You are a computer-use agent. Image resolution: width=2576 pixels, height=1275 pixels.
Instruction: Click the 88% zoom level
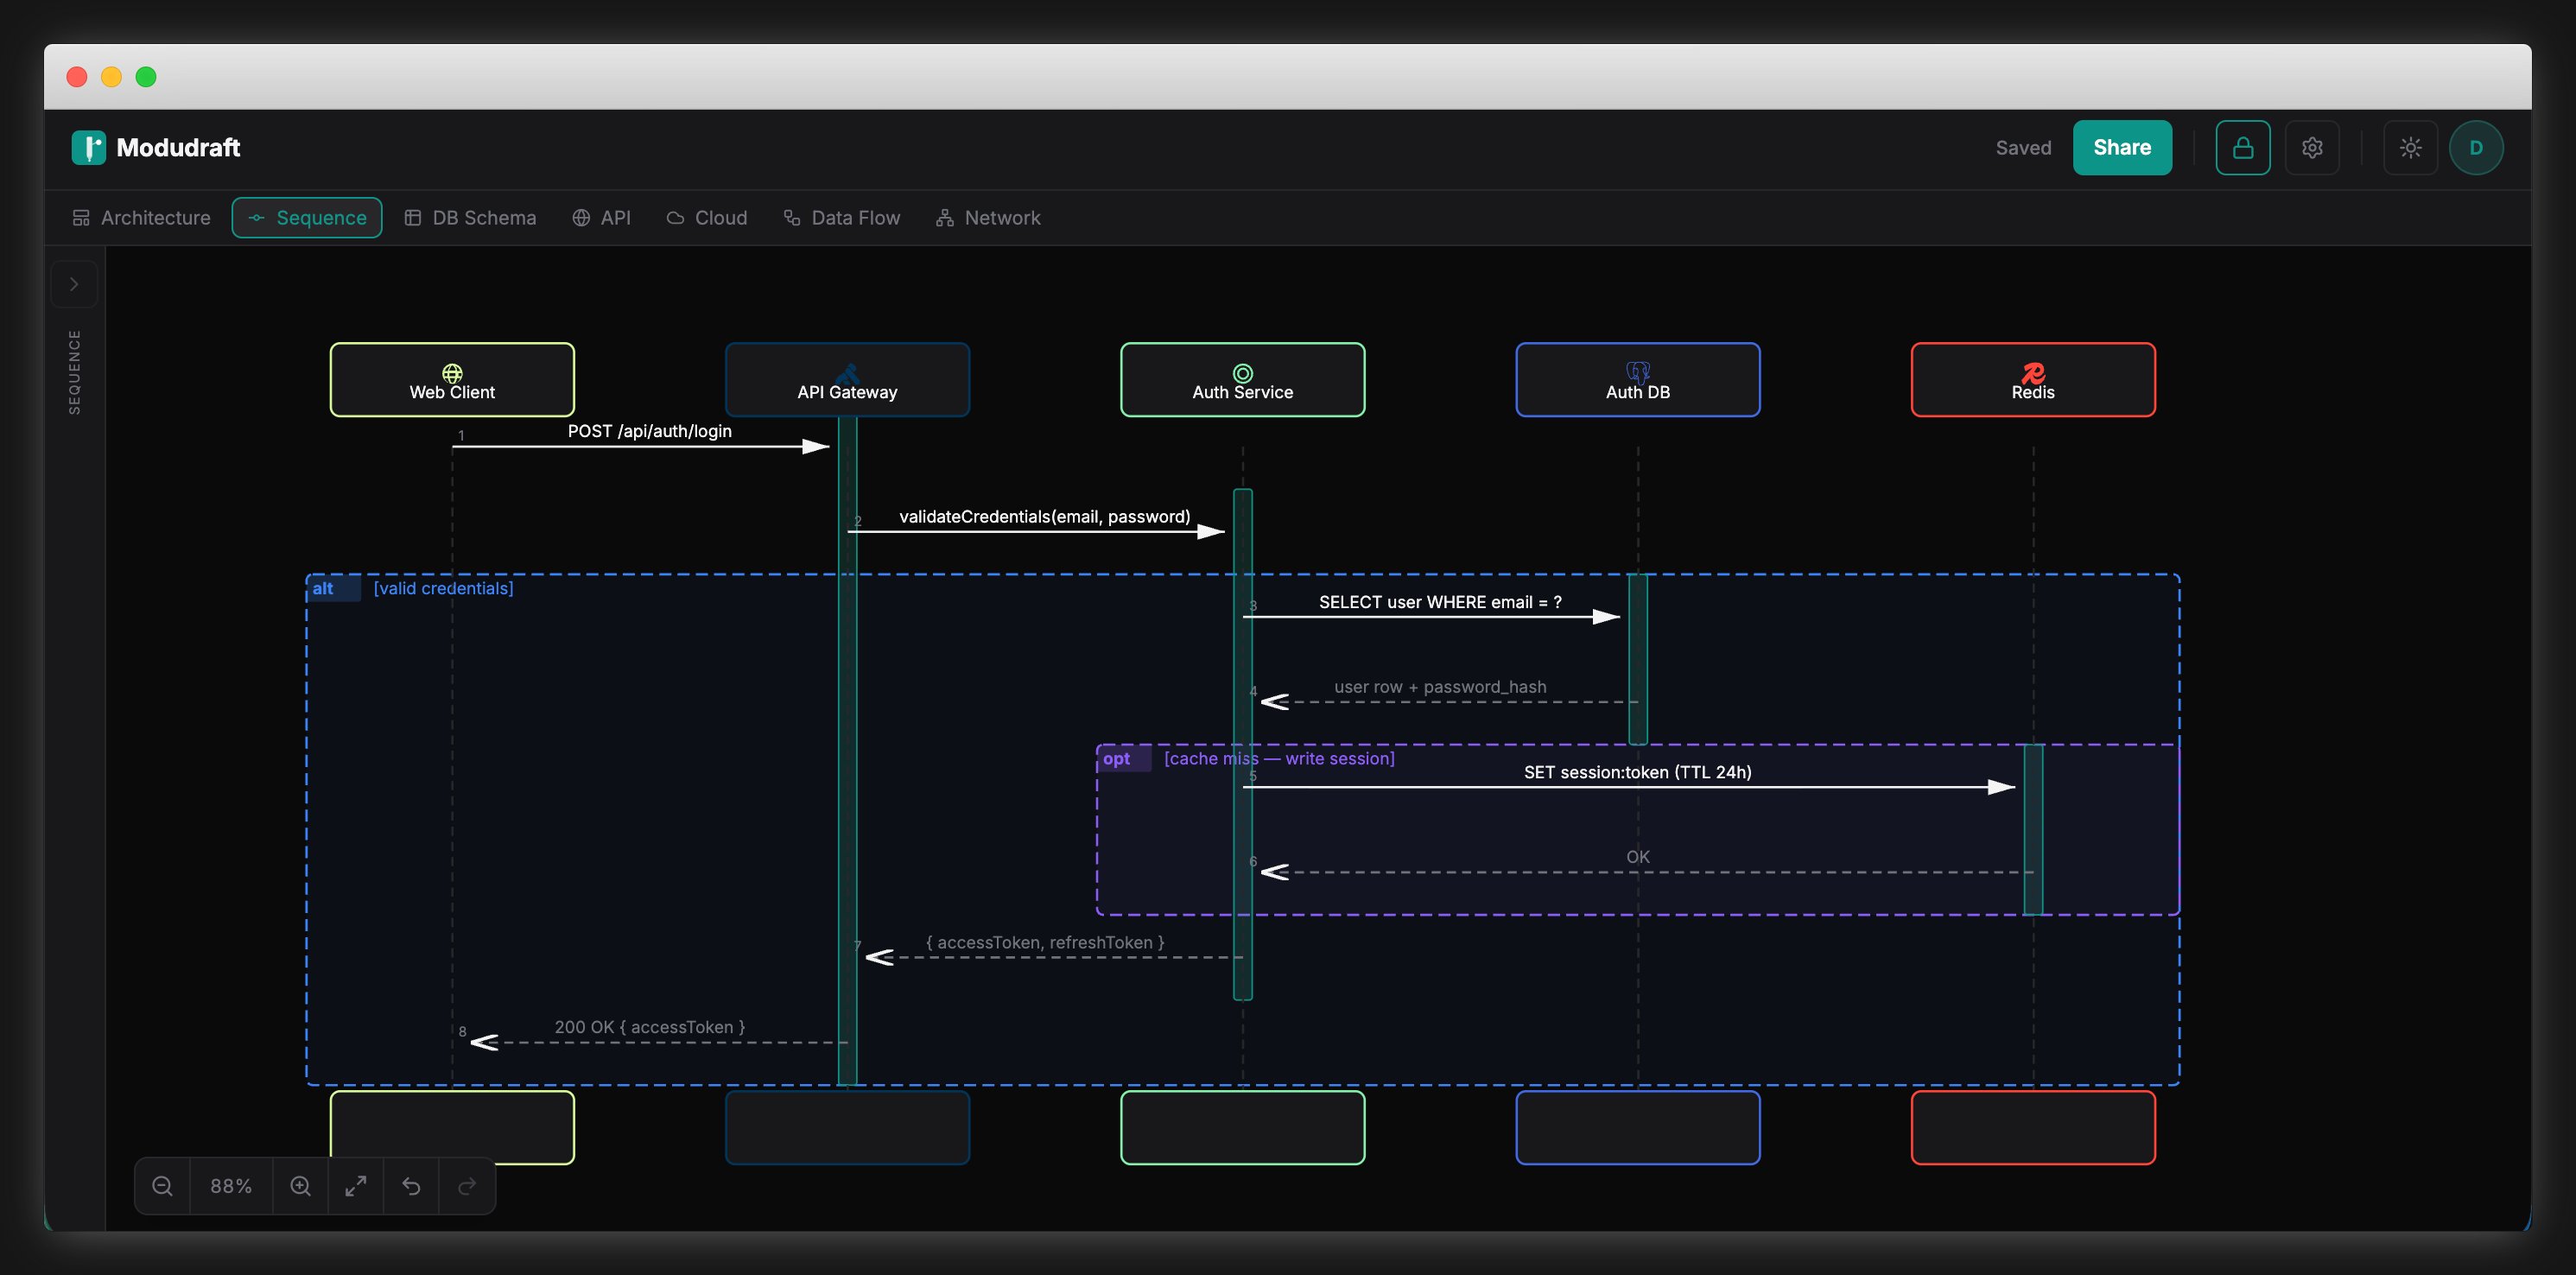231,1185
